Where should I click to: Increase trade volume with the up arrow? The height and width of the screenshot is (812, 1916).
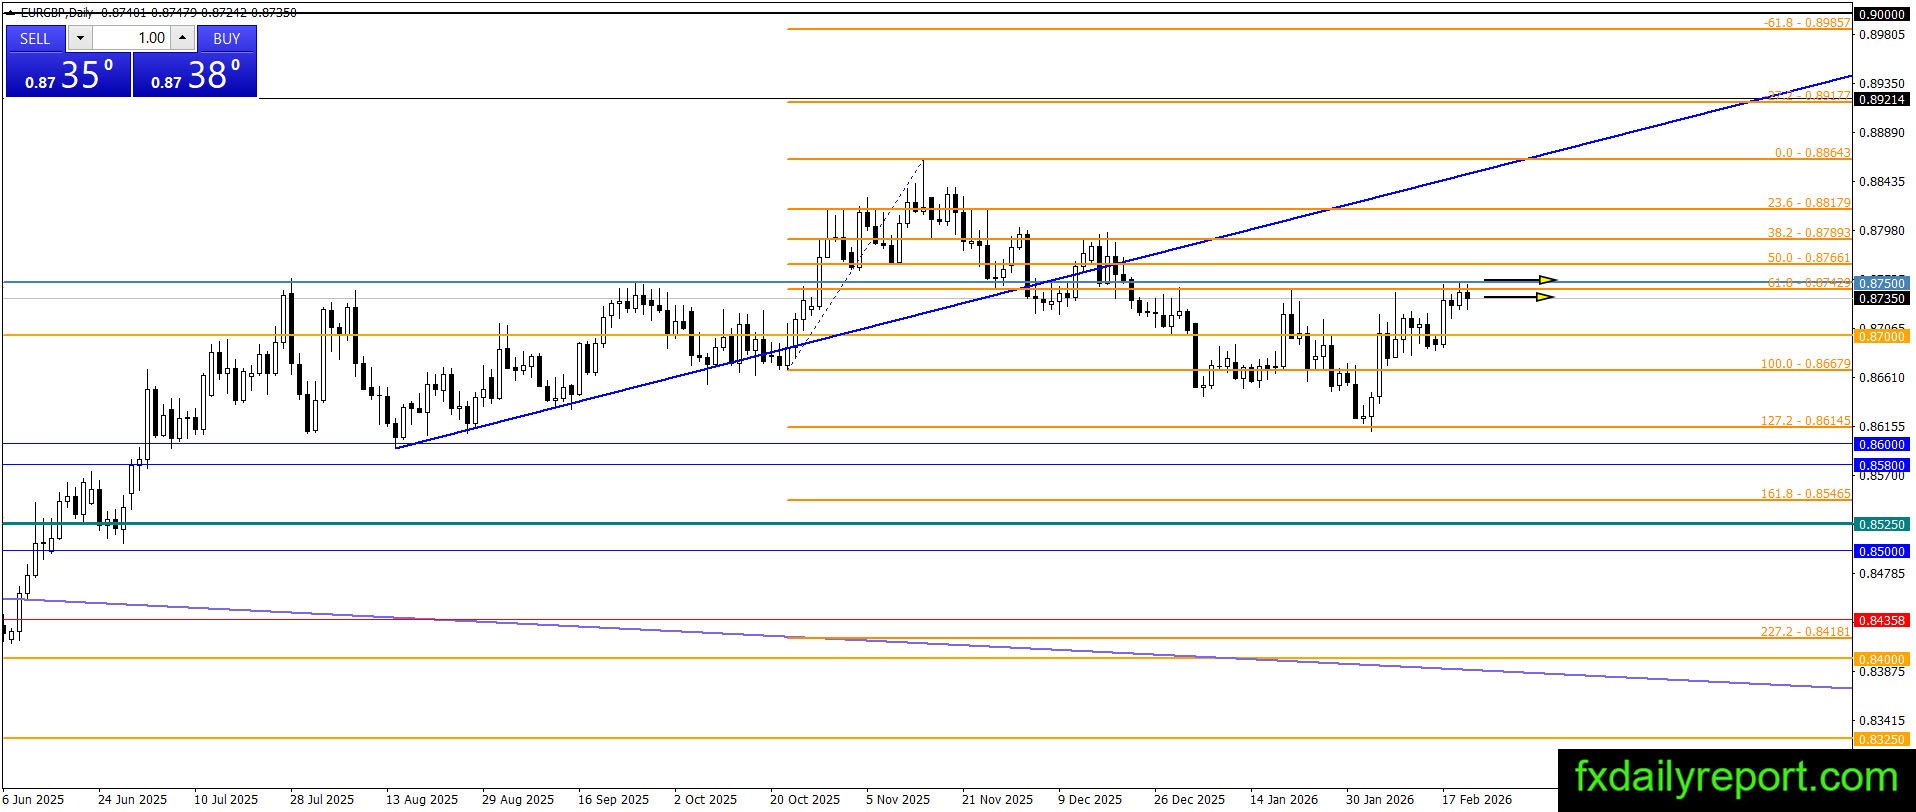pyautogui.click(x=182, y=38)
